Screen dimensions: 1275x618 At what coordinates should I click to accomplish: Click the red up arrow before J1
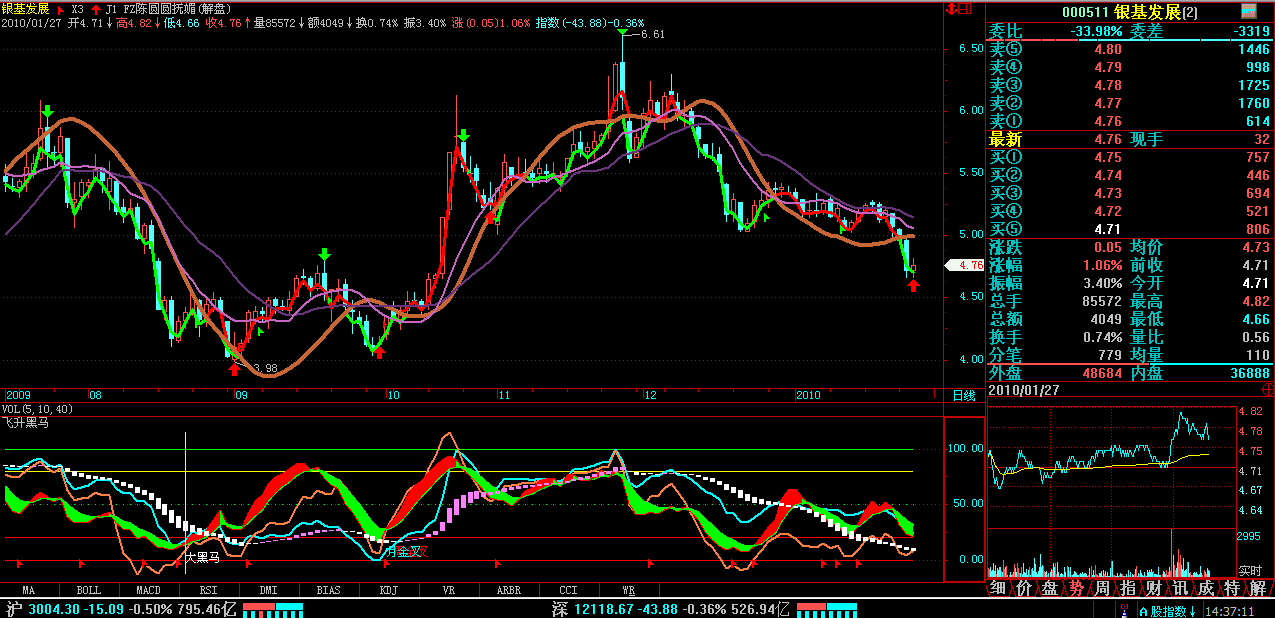pos(95,9)
